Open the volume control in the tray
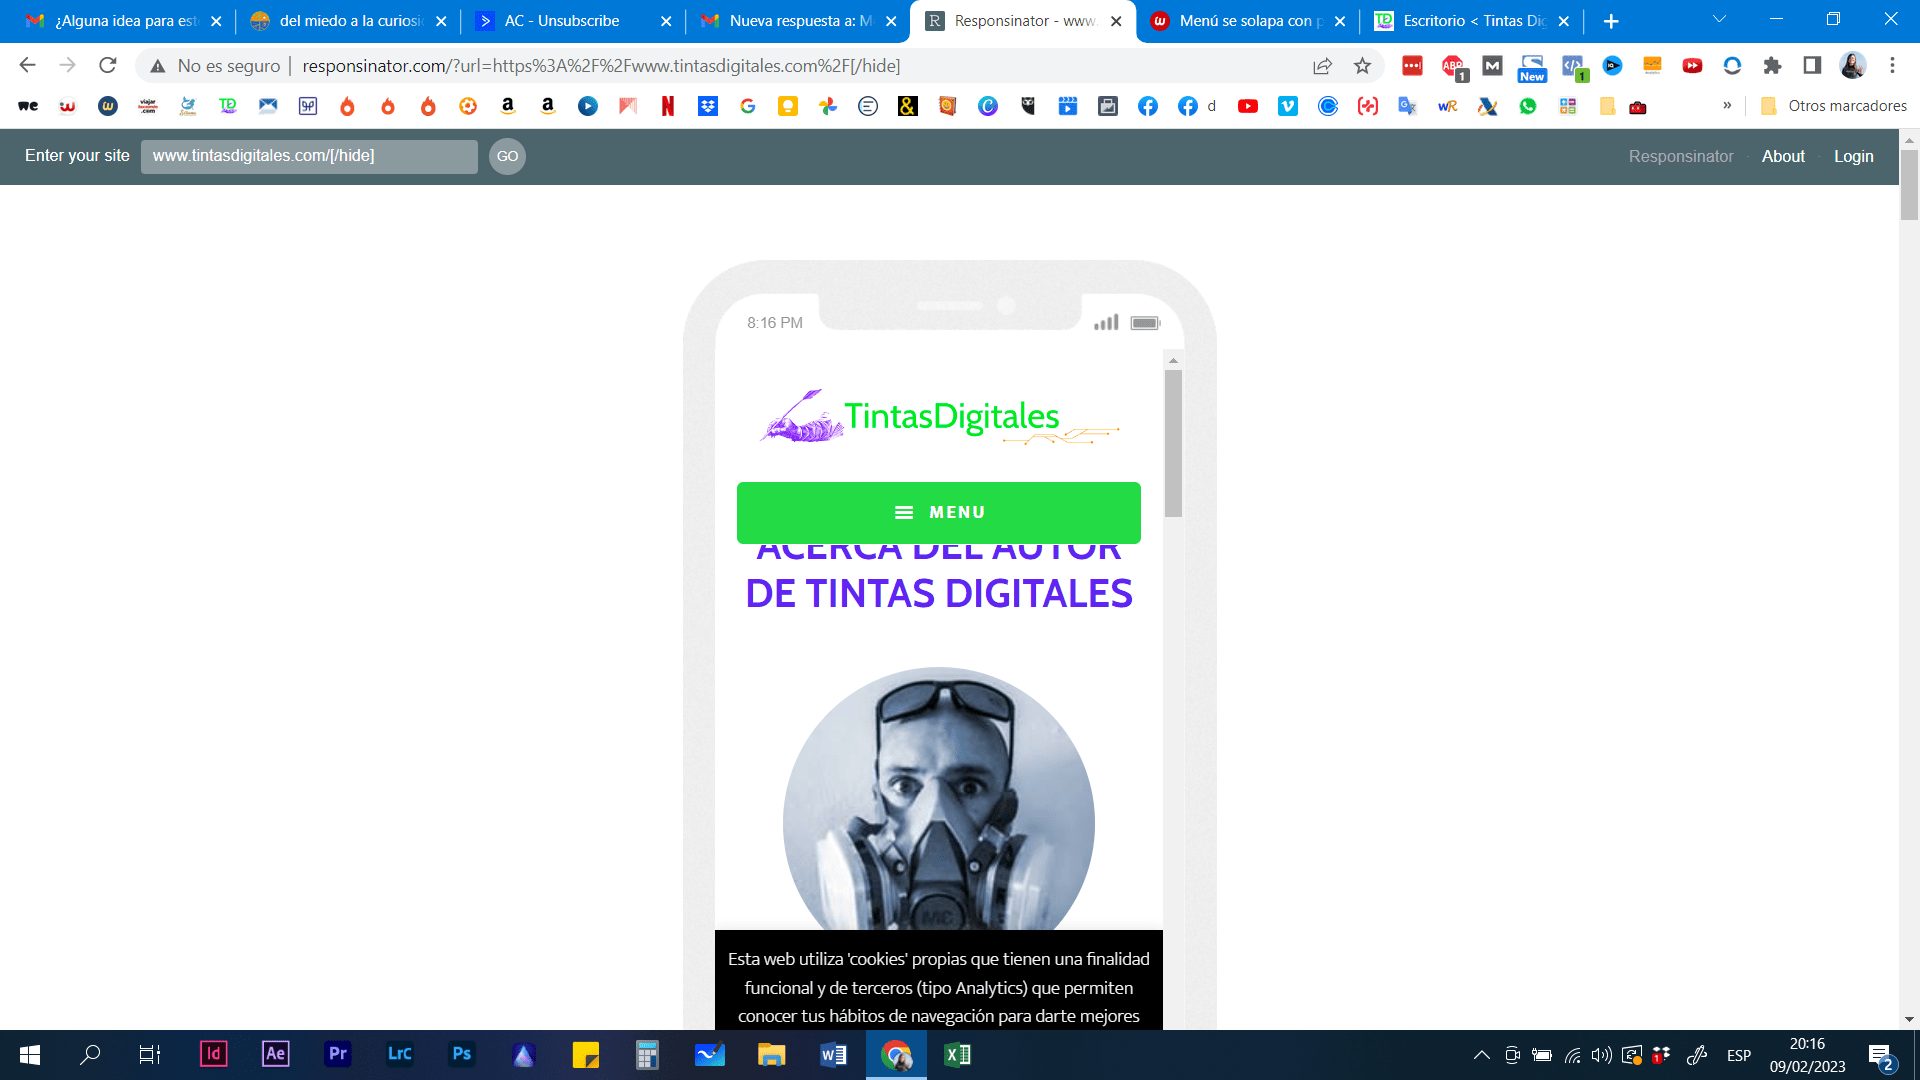This screenshot has height=1080, width=1920. click(1601, 1055)
